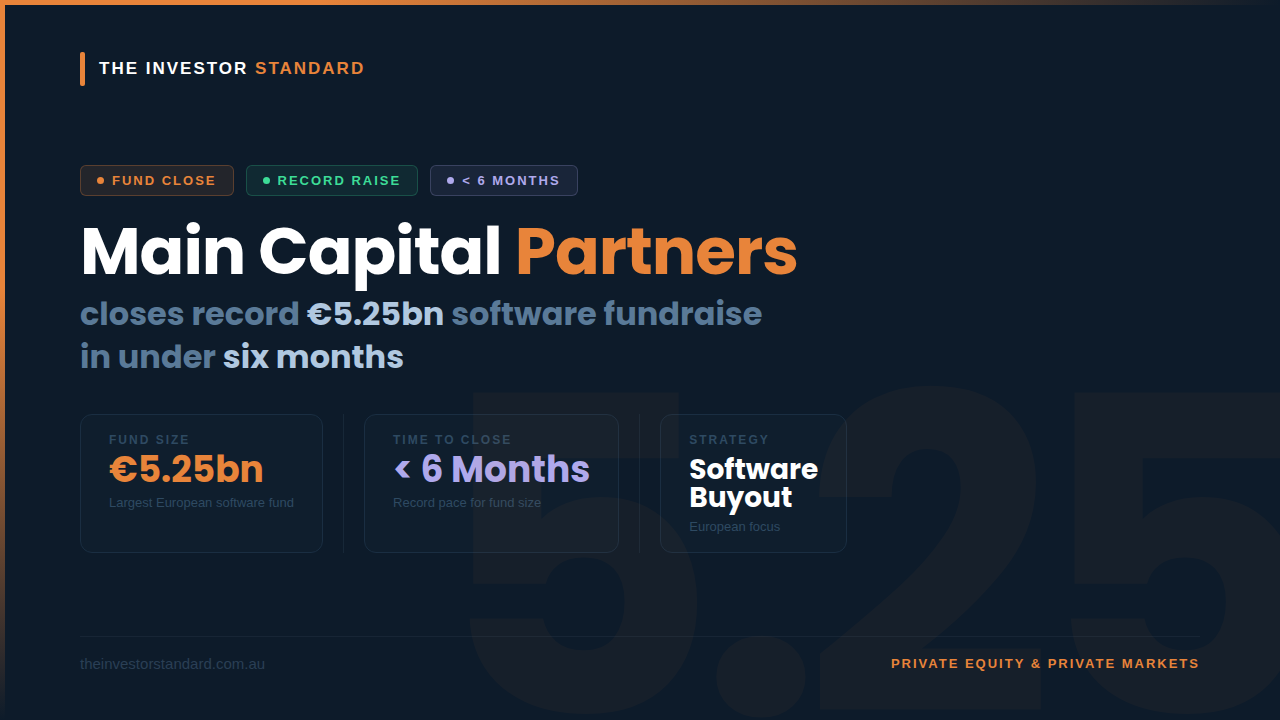Click the orange word Partners
The width and height of the screenshot is (1280, 720).
click(x=657, y=251)
